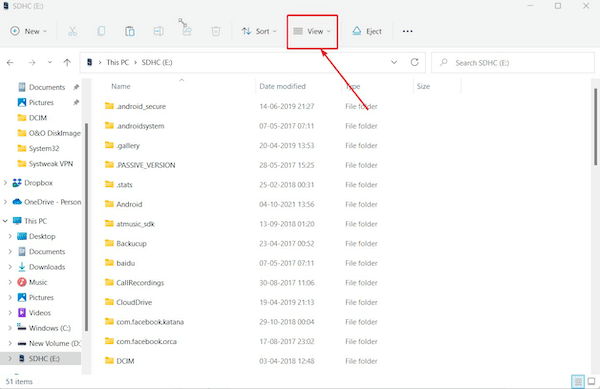Select the .androidsystem folder

134,126
